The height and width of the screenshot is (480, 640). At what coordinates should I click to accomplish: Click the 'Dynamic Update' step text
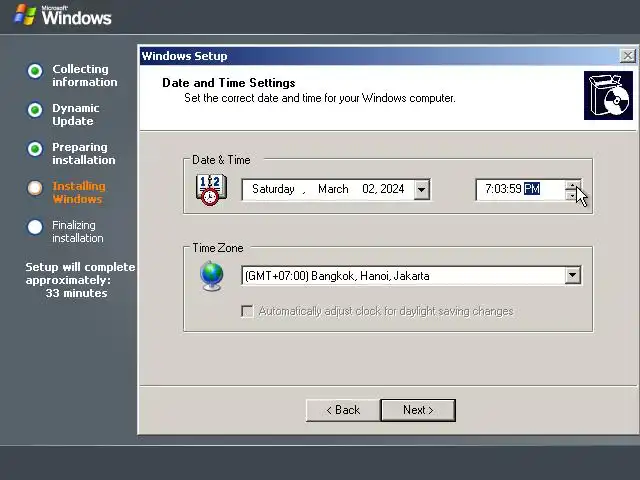point(76,114)
